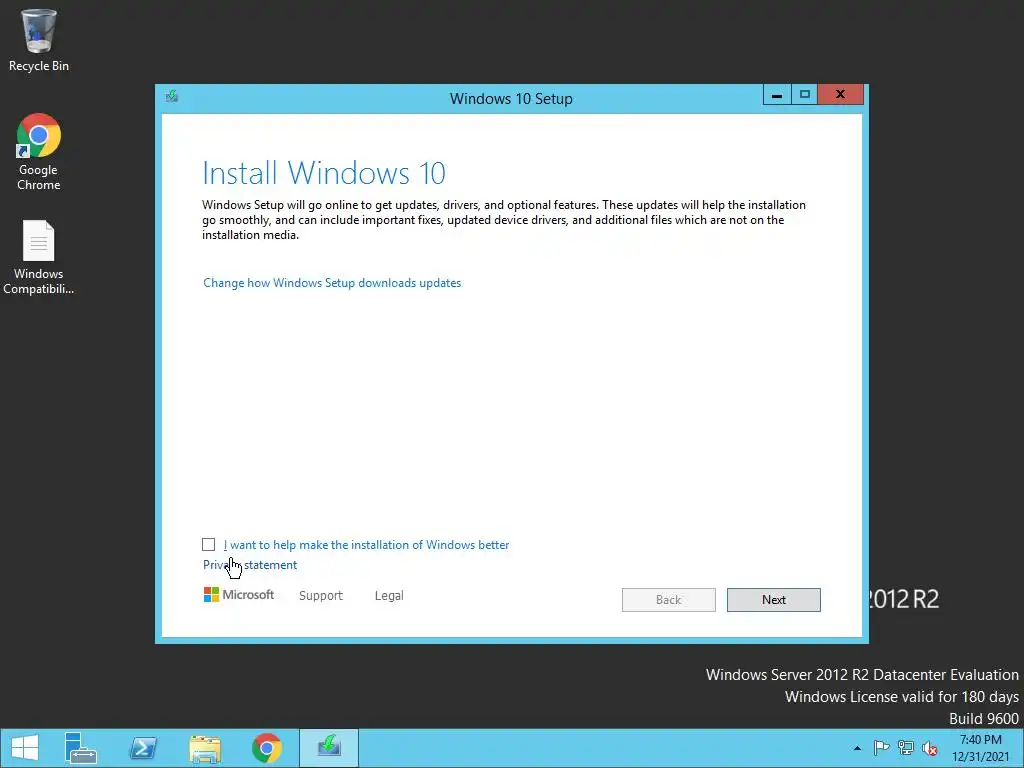Screen dimensions: 1024x768
Task: Launch Server Manager from the taskbar
Action: (81, 748)
